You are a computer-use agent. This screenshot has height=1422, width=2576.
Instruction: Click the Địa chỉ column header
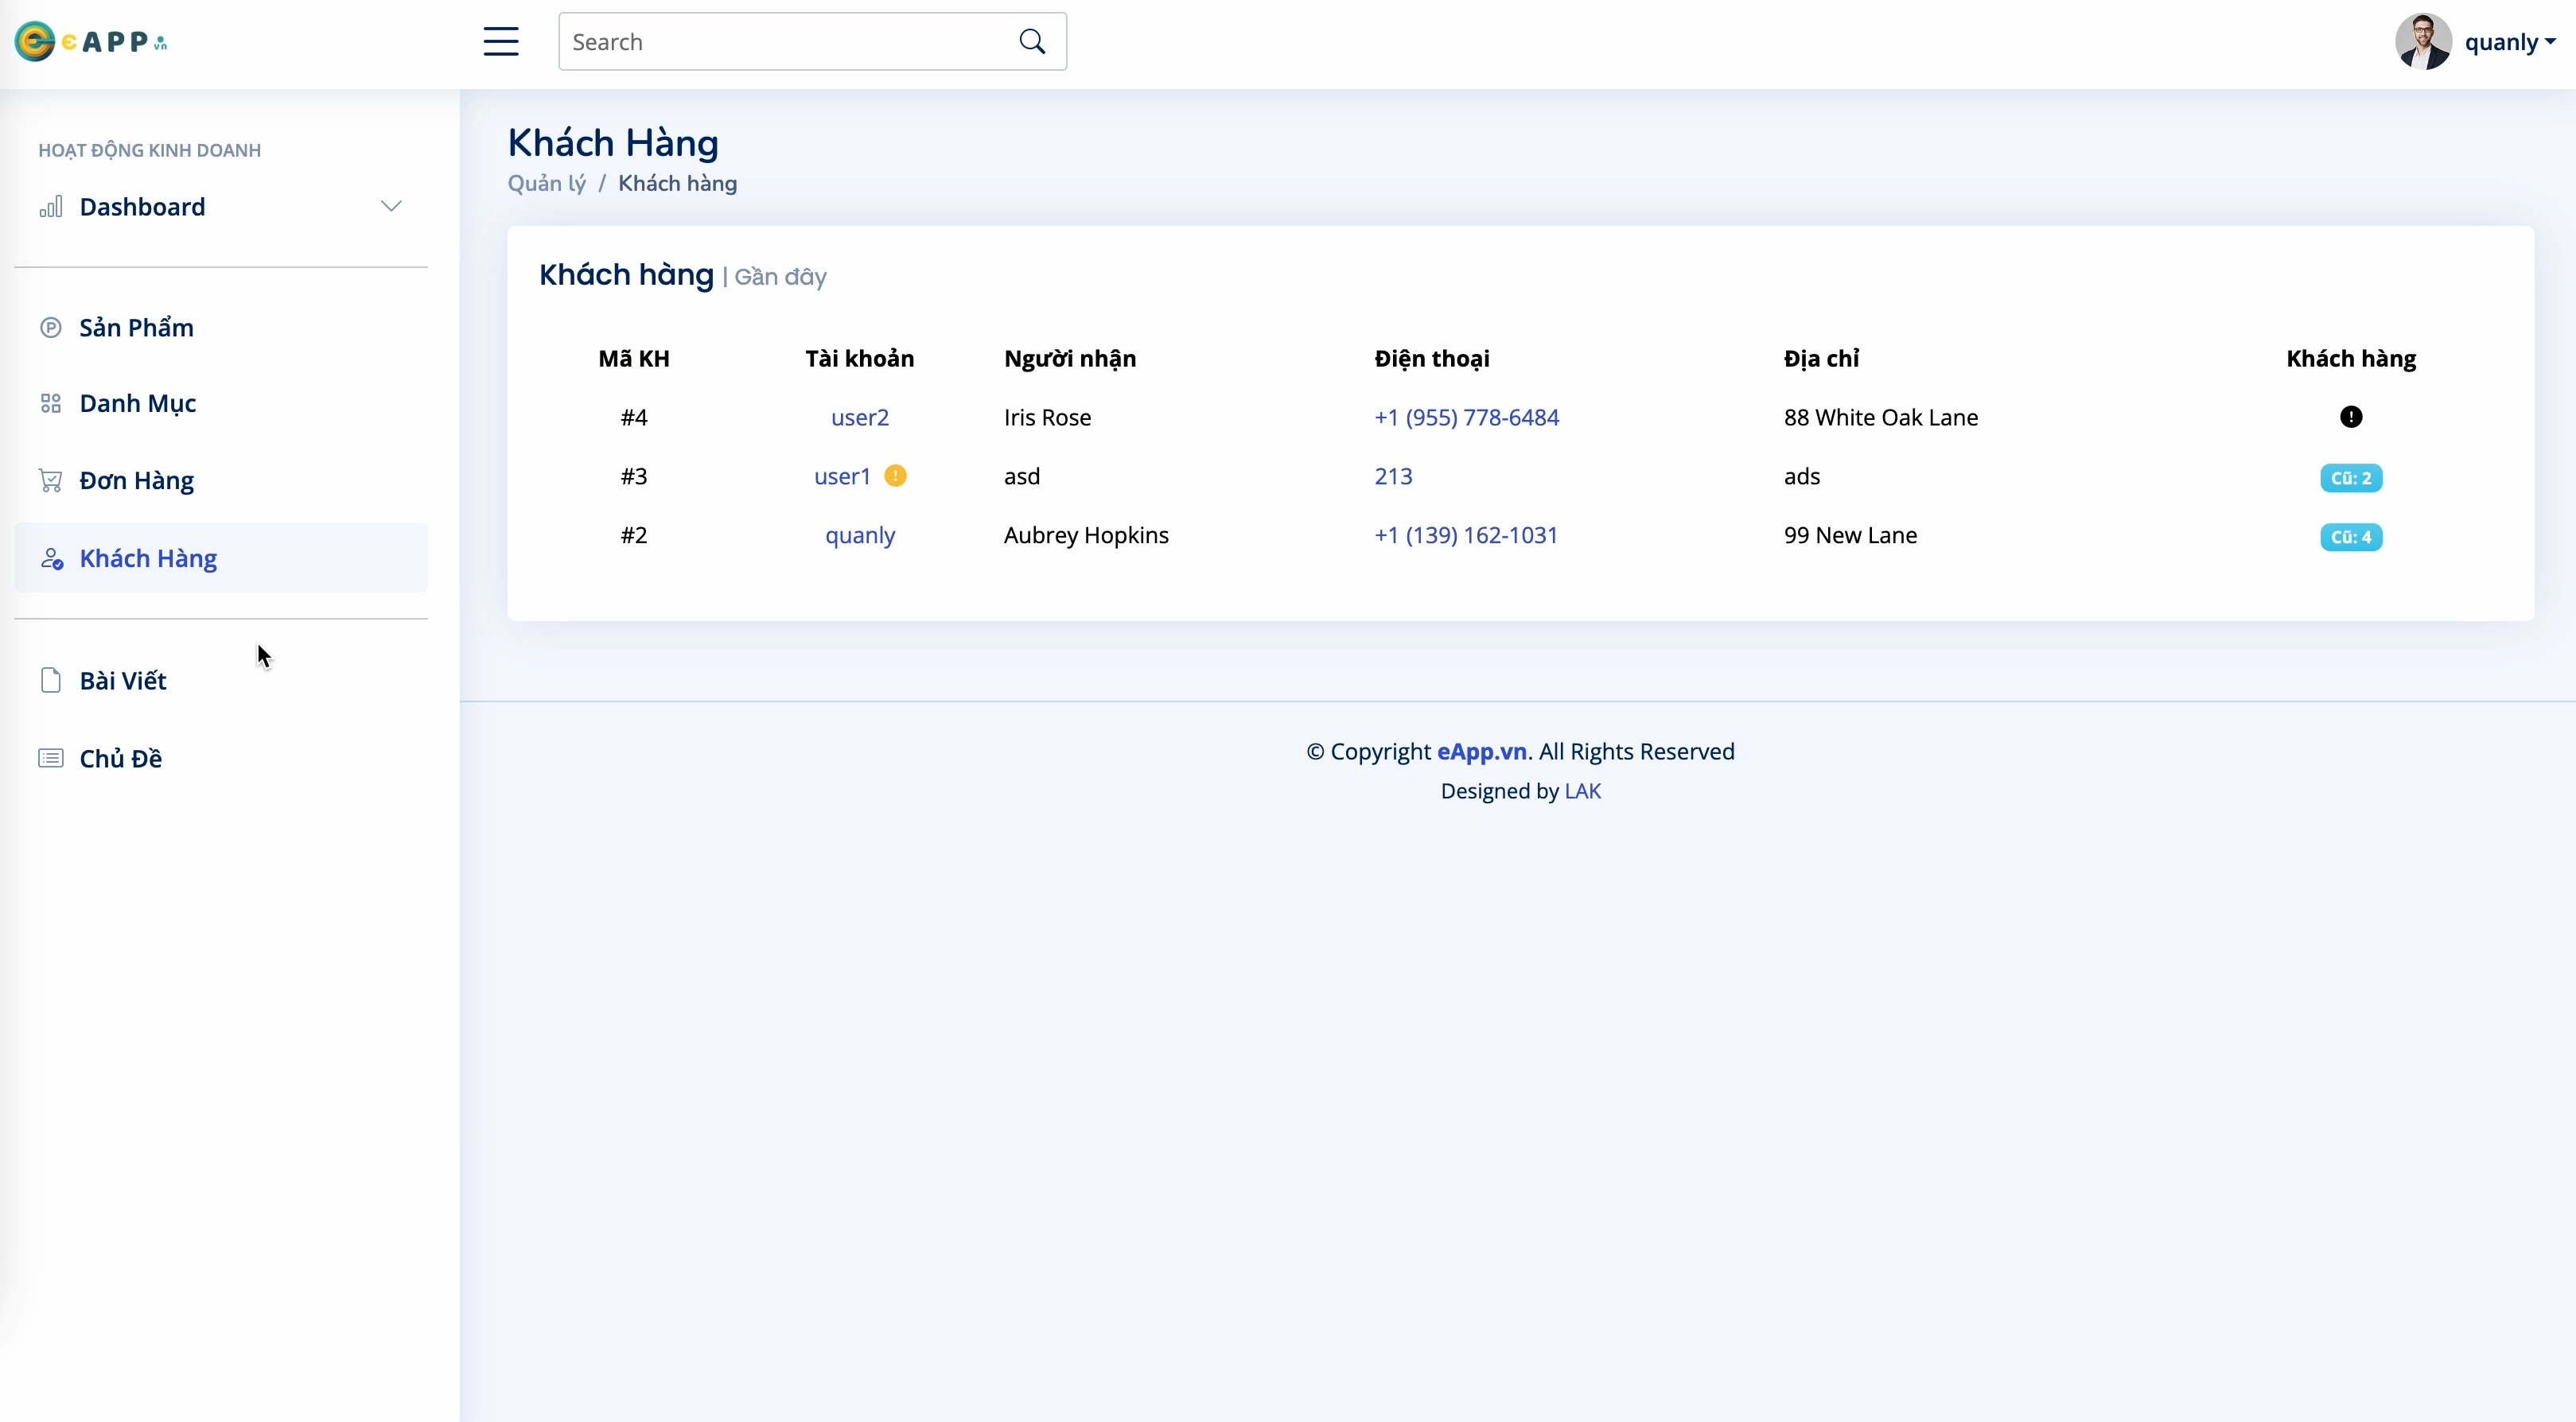(1821, 359)
